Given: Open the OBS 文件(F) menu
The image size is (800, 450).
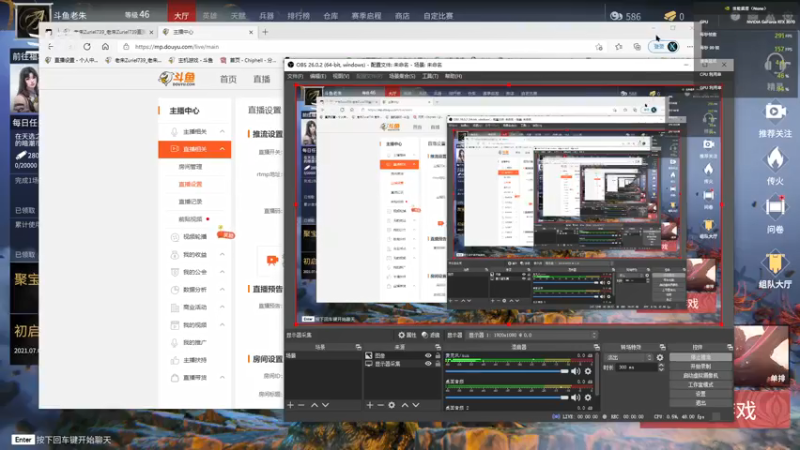Looking at the screenshot, I should coord(295,76).
